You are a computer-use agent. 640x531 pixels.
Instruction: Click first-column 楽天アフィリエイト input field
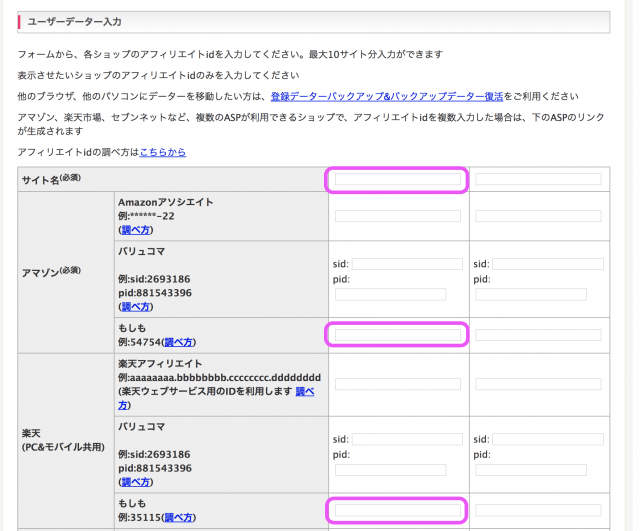coord(398,384)
